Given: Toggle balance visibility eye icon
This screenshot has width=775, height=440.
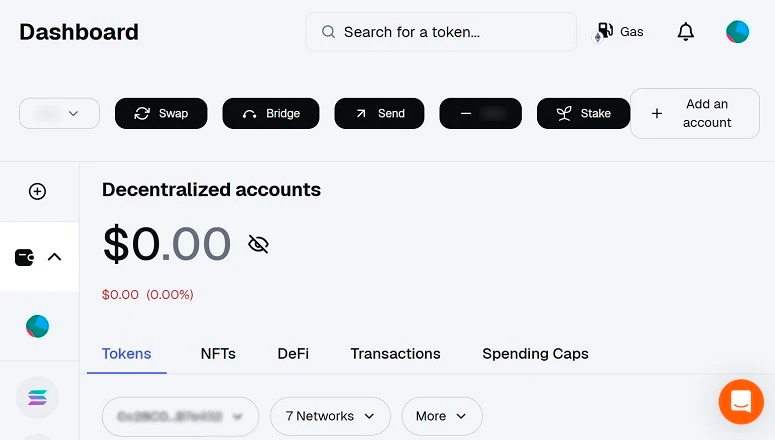Looking at the screenshot, I should 258,244.
